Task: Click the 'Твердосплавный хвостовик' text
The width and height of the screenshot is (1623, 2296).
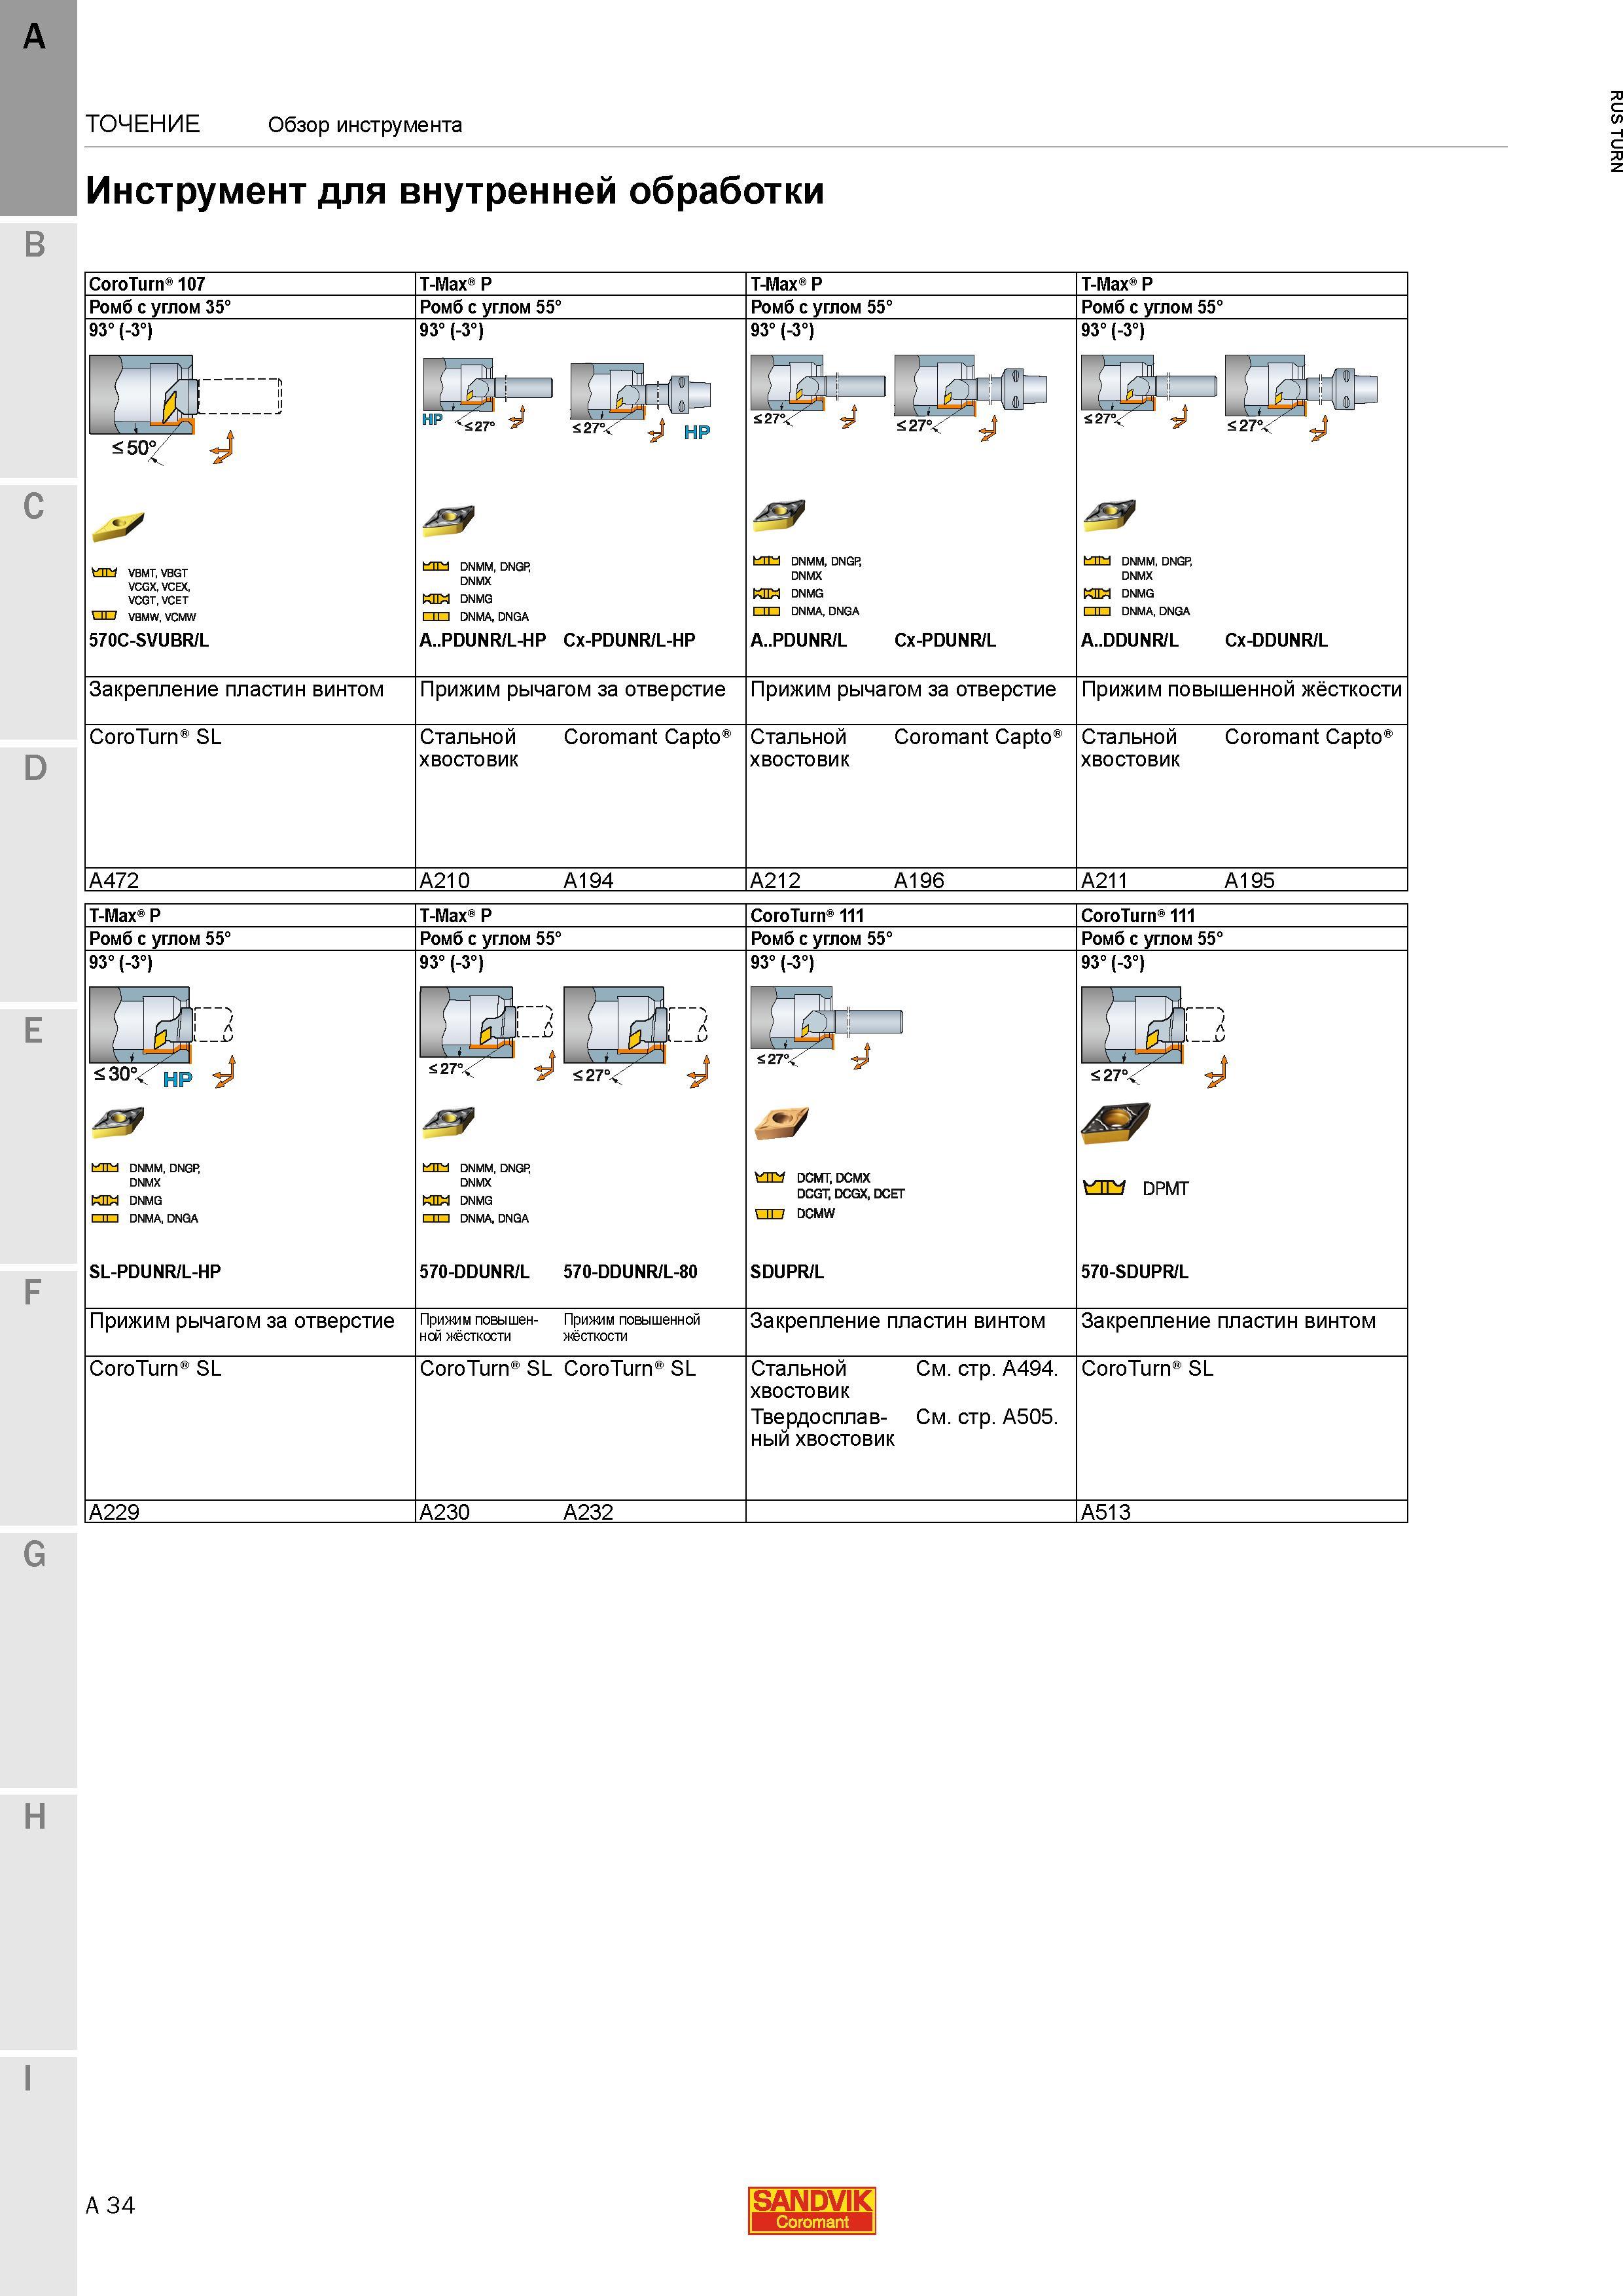Action: click(x=822, y=1428)
